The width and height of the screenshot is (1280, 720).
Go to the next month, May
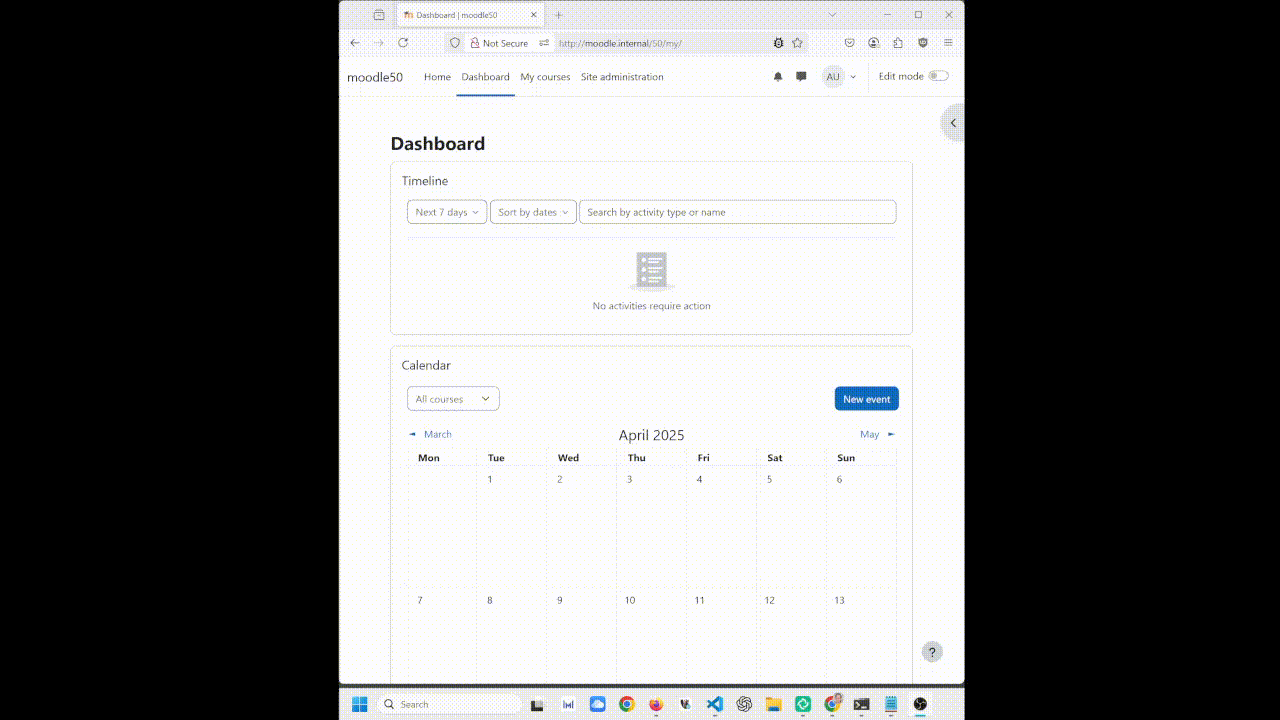pos(878,434)
